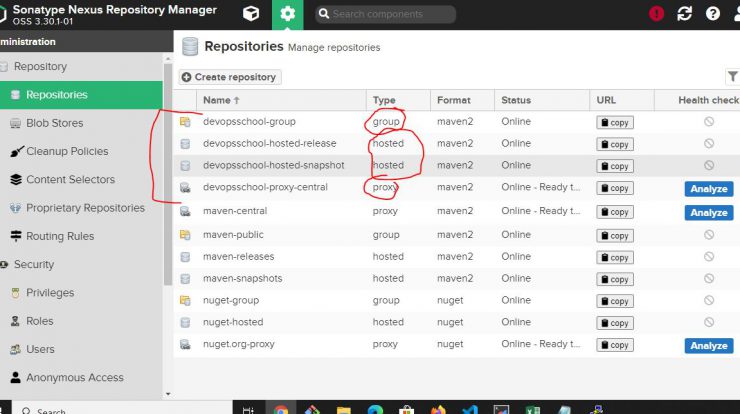Open File Explorer from the taskbar
The width and height of the screenshot is (740, 414).
[344, 409]
